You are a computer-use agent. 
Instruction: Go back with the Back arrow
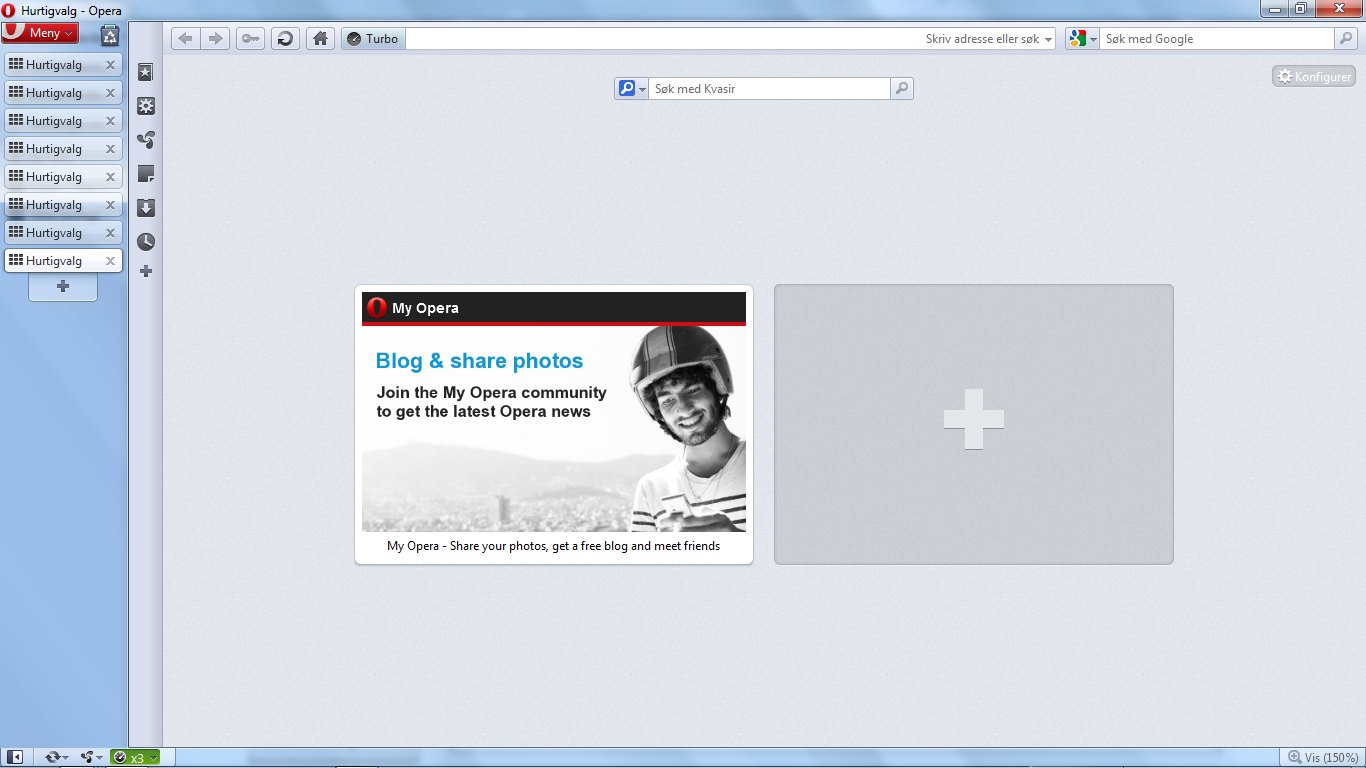(186, 39)
